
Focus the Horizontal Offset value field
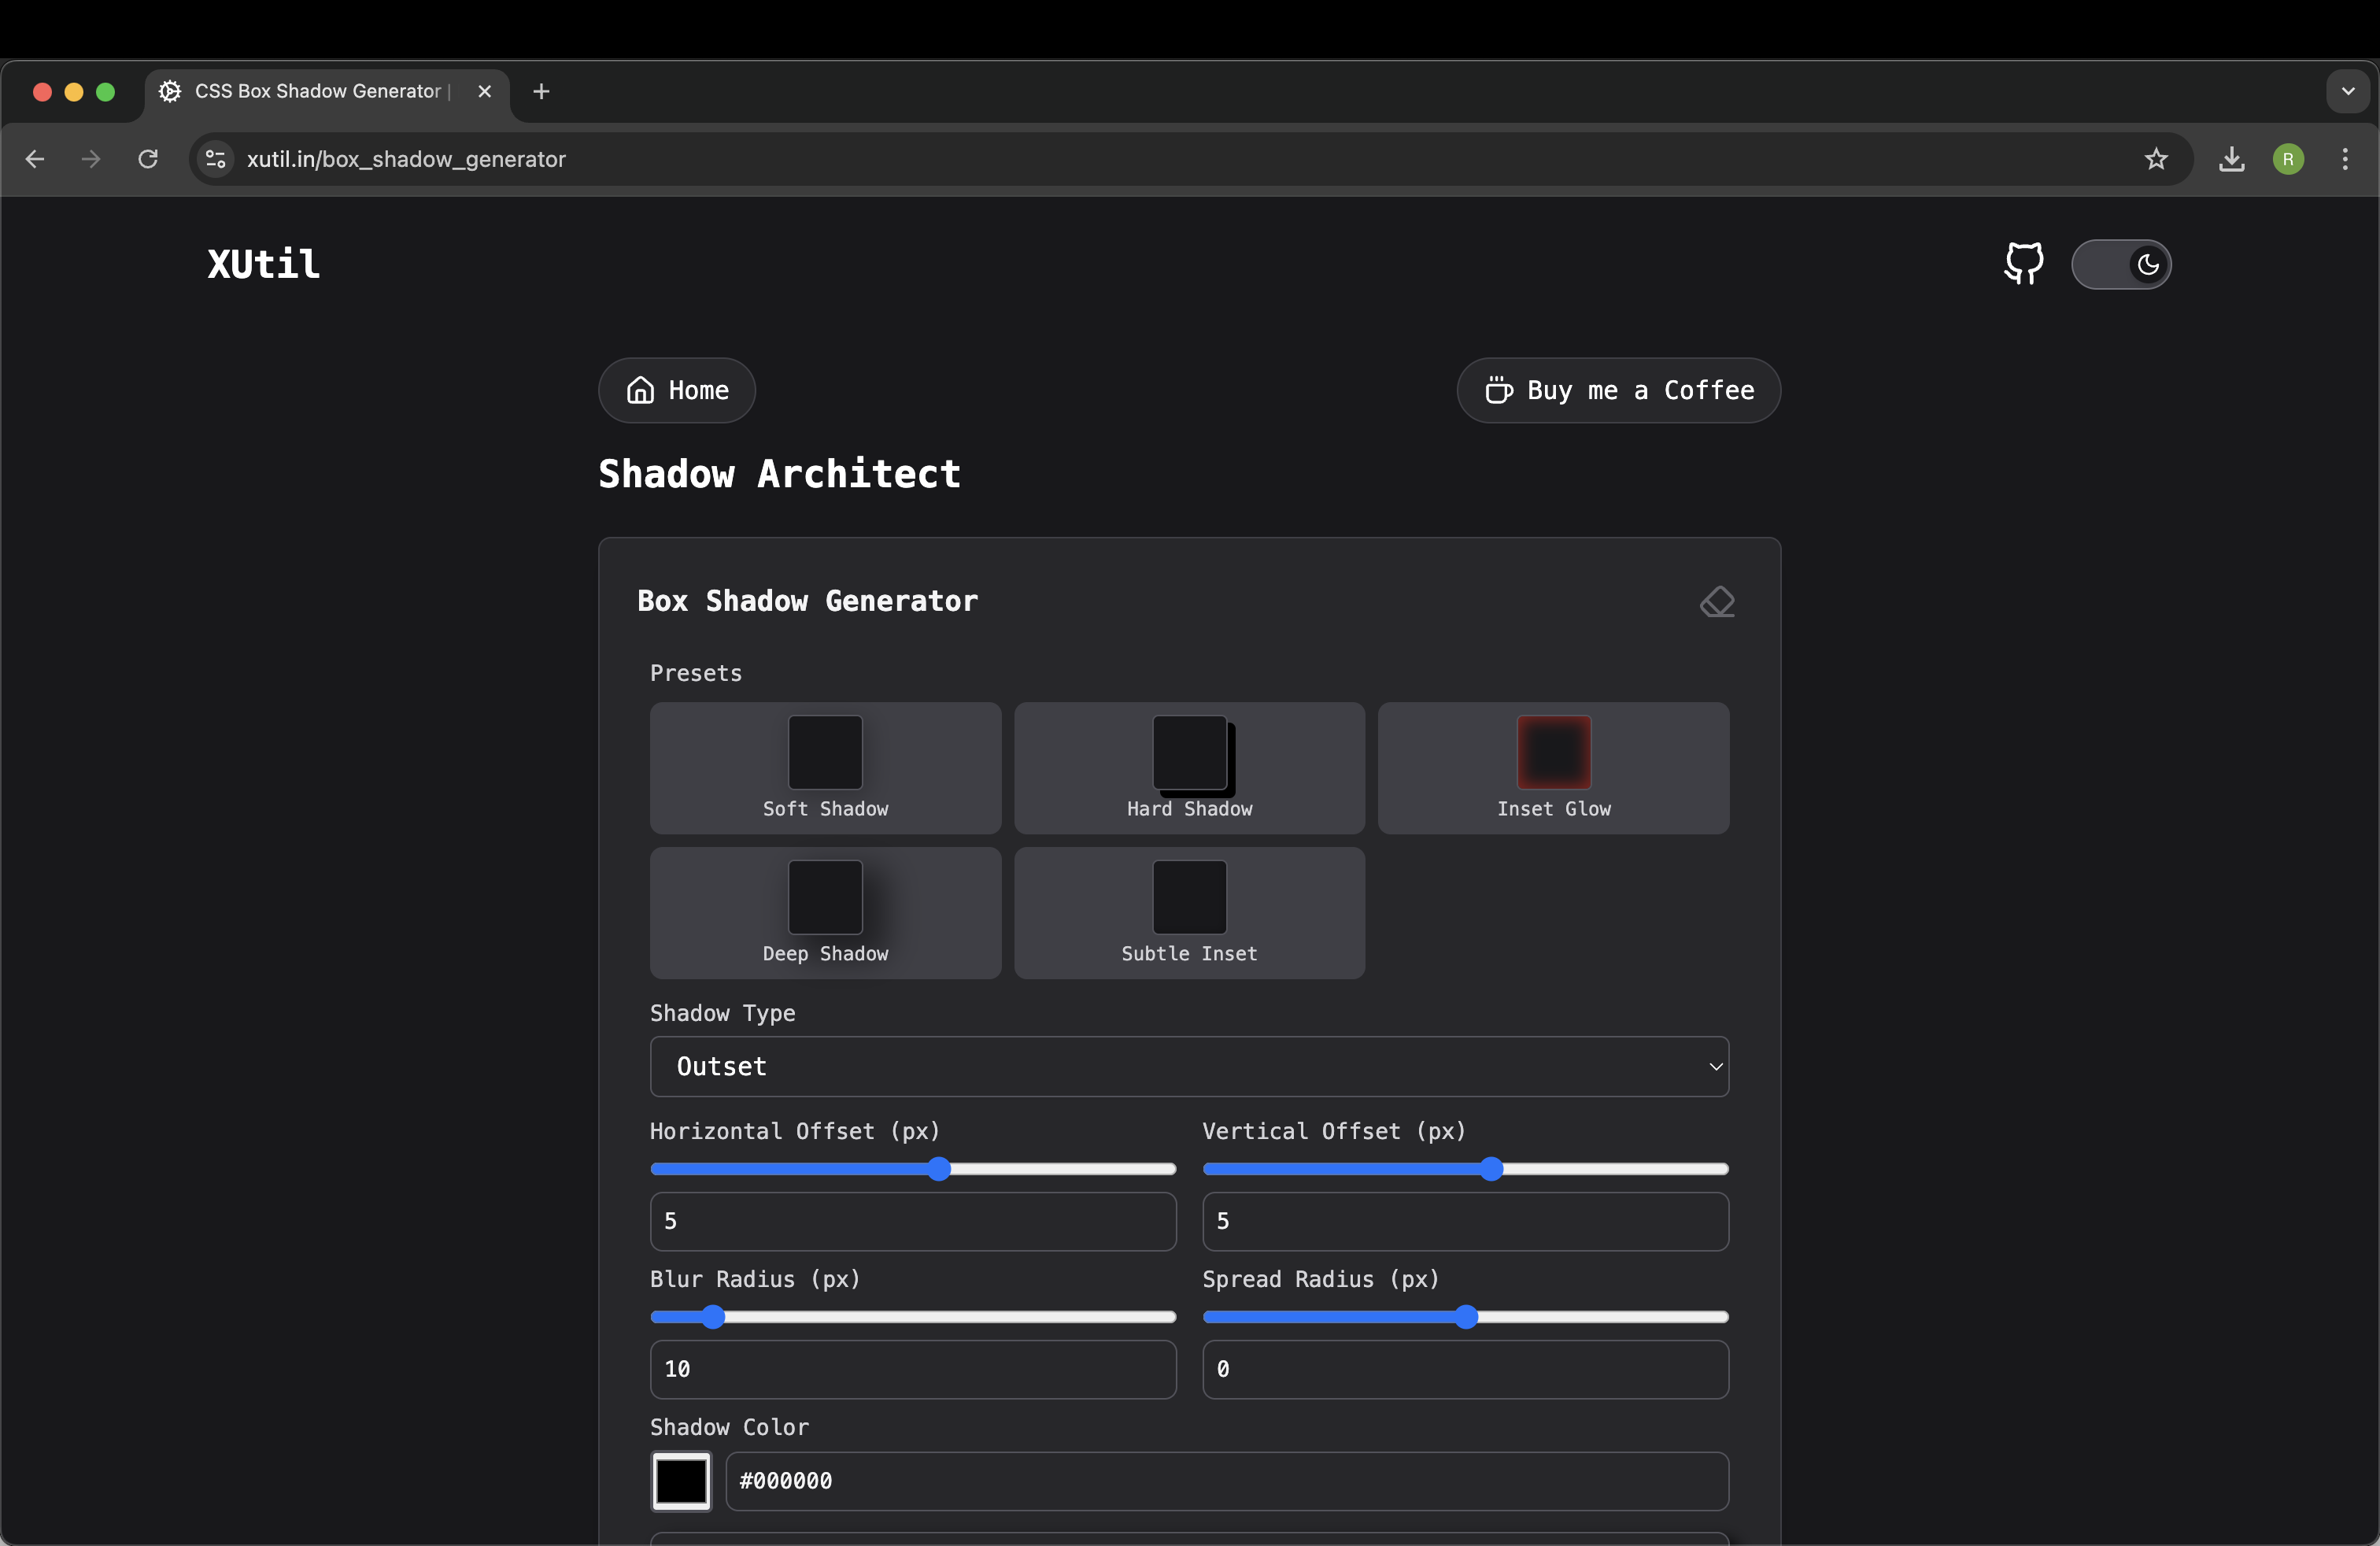click(x=913, y=1221)
